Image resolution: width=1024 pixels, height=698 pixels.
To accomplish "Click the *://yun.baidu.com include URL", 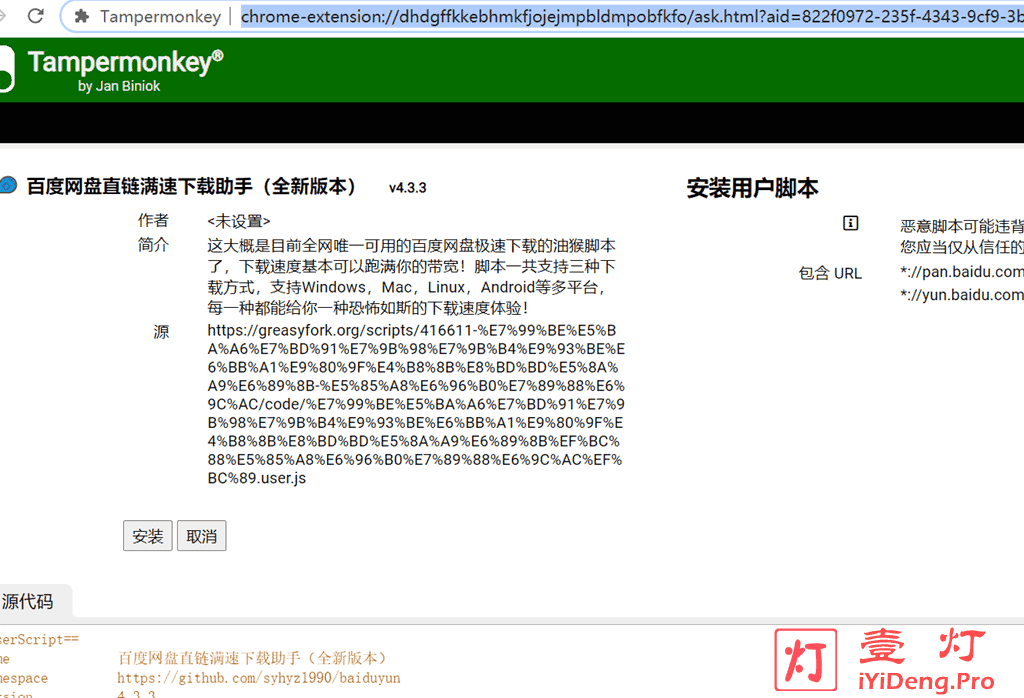I will (962, 294).
